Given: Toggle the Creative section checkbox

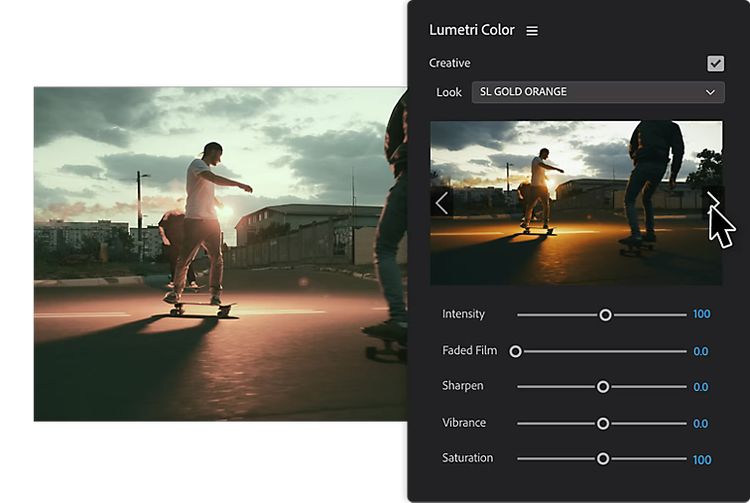Looking at the screenshot, I should click(x=715, y=63).
